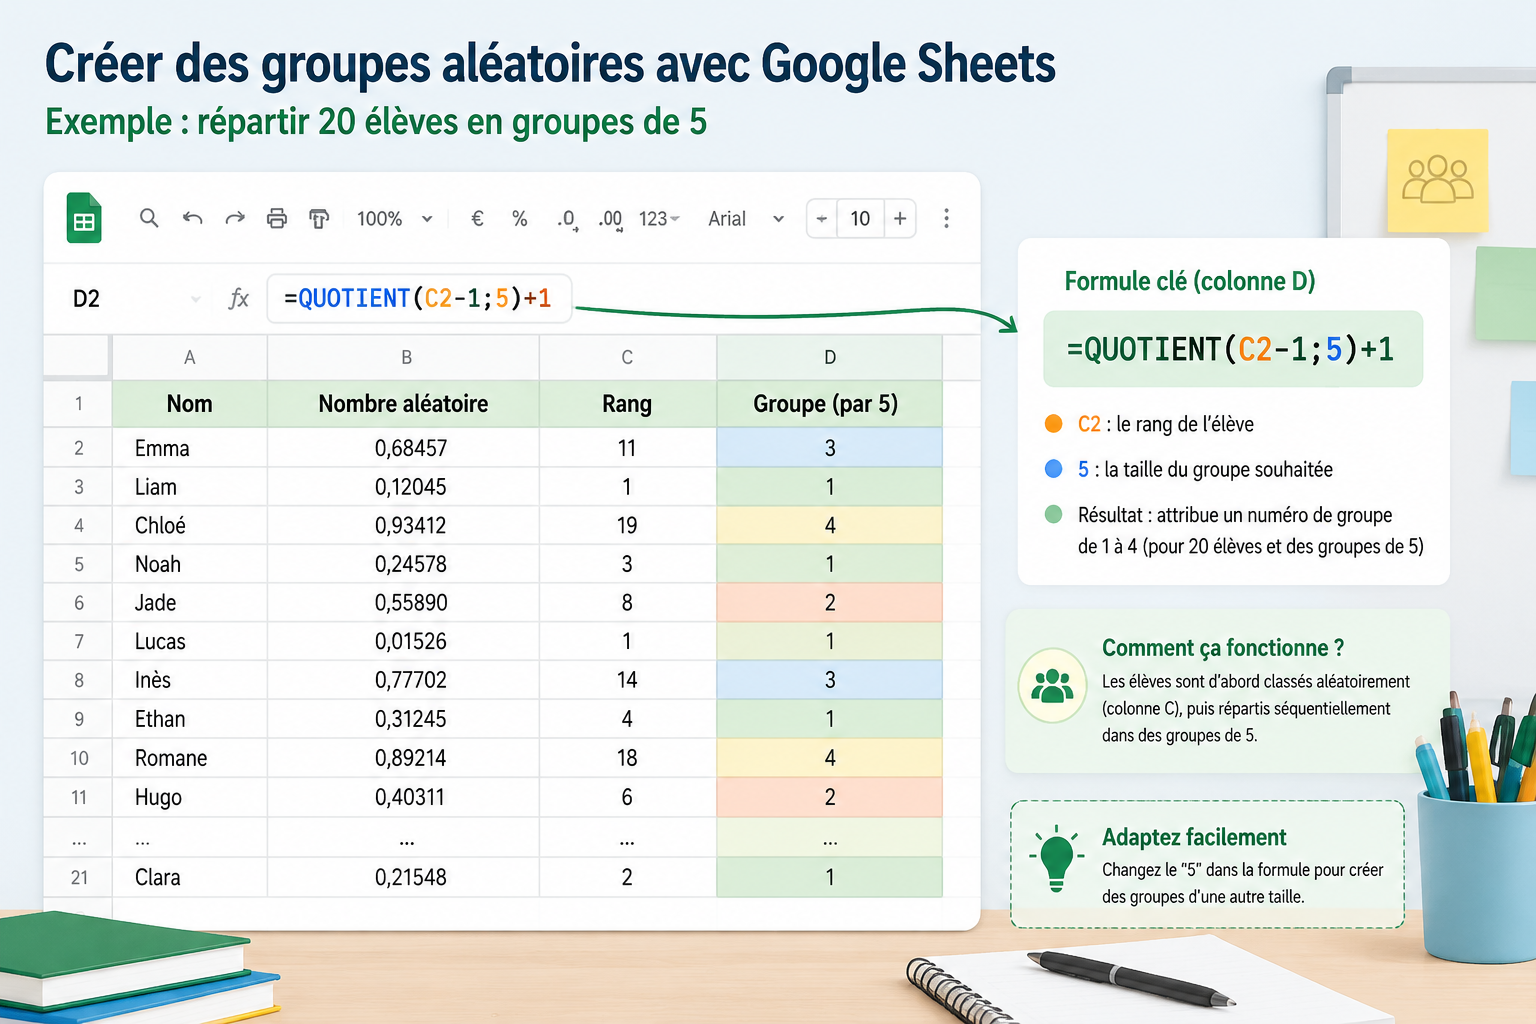The image size is (1536, 1024).
Task: Click the people icon on yellow sticky note
Action: click(1438, 179)
